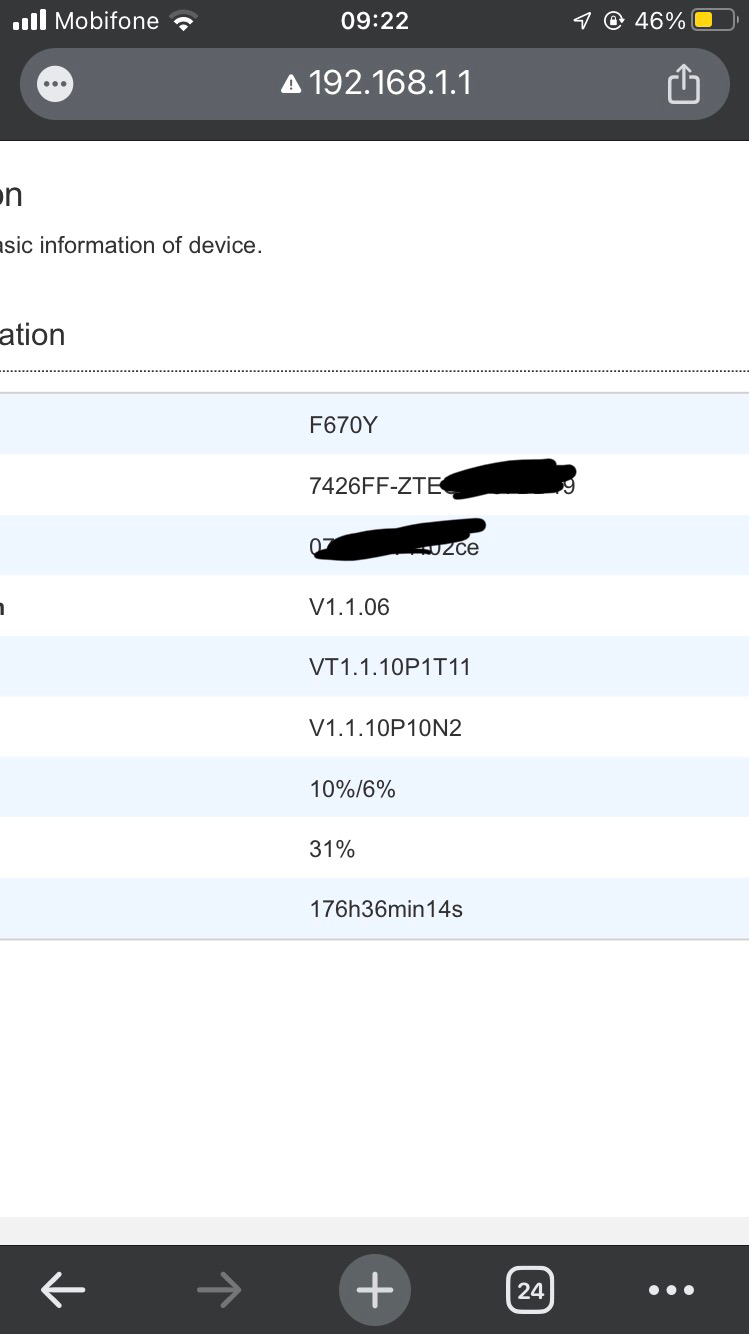Open the tab switcher showing 24 tabs
The width and height of the screenshot is (749, 1334).
pos(530,1290)
